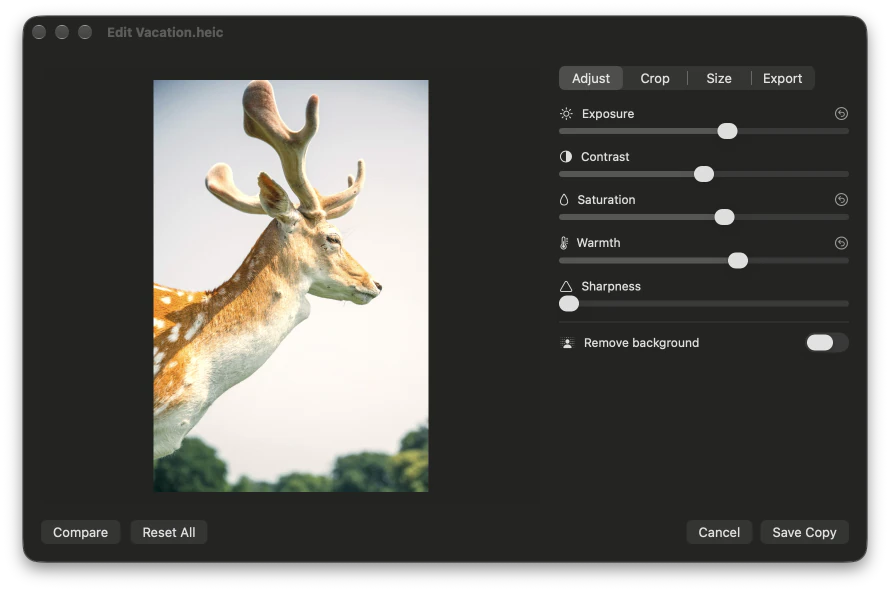
Task: Reset the Saturation adjustment
Action: [x=841, y=200]
